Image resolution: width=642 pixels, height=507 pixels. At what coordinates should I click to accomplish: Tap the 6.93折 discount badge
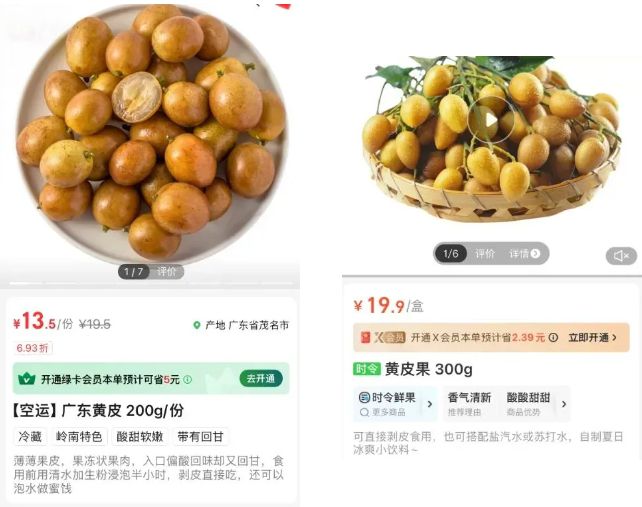click(x=32, y=348)
